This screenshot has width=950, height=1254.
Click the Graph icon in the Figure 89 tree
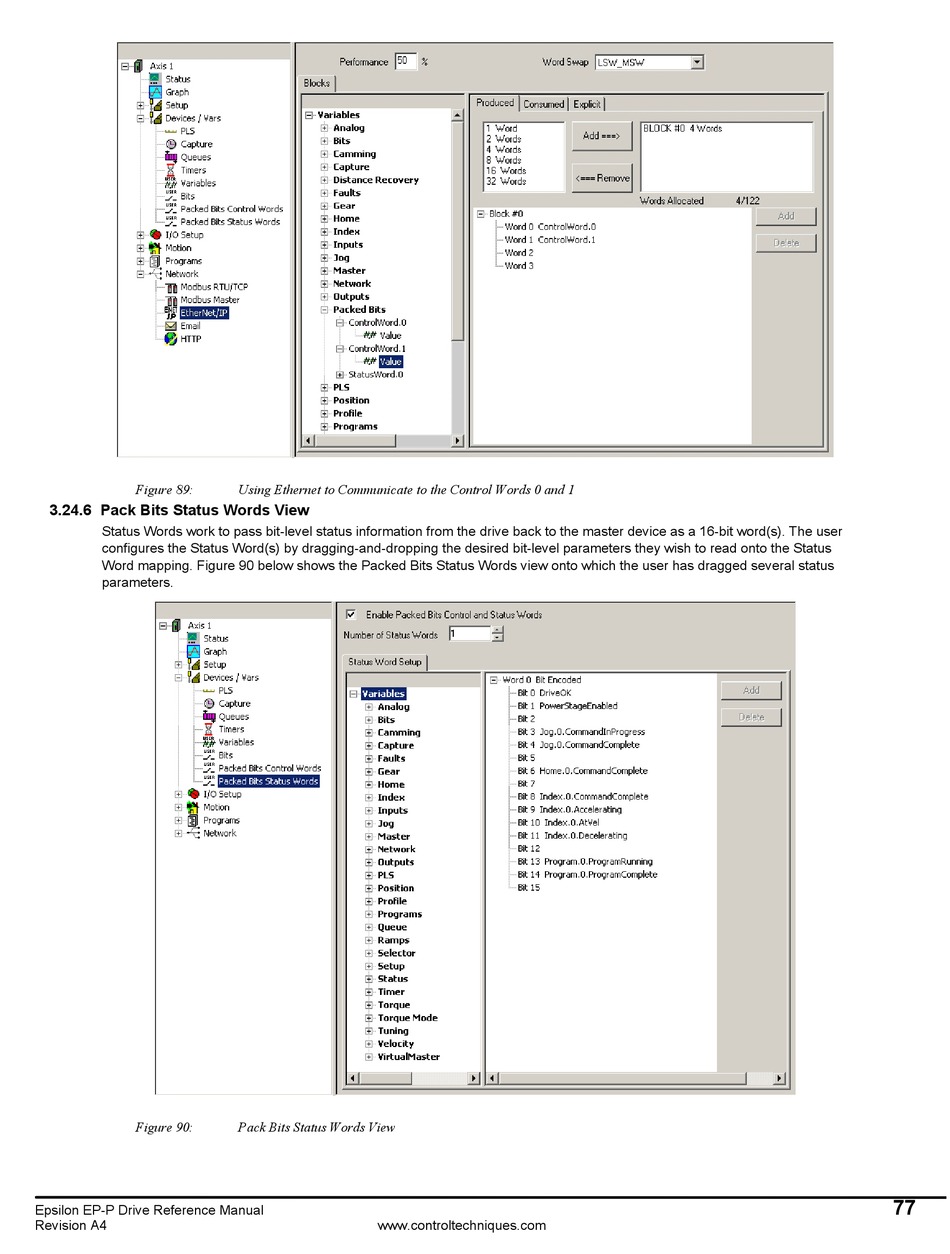pos(155,92)
